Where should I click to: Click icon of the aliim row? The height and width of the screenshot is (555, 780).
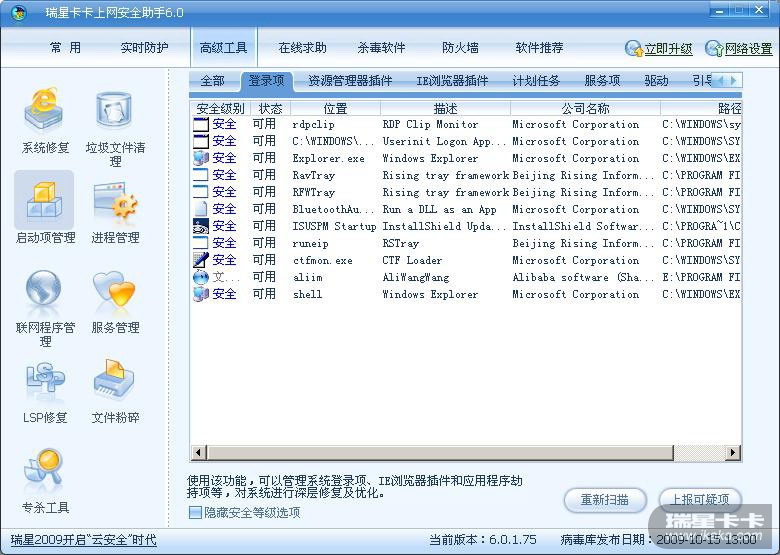click(x=200, y=277)
